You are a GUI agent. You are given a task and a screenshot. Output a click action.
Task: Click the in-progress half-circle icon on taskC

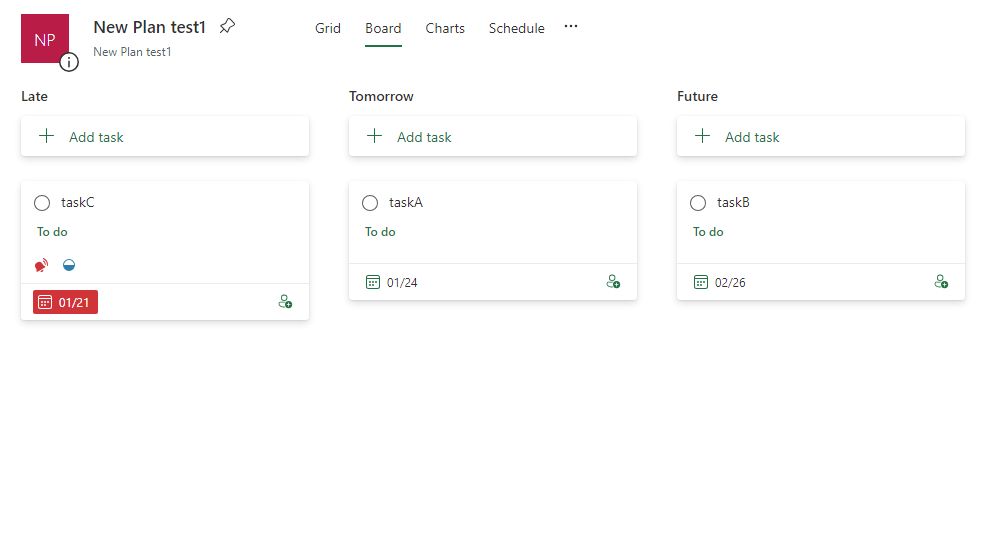[x=69, y=265]
